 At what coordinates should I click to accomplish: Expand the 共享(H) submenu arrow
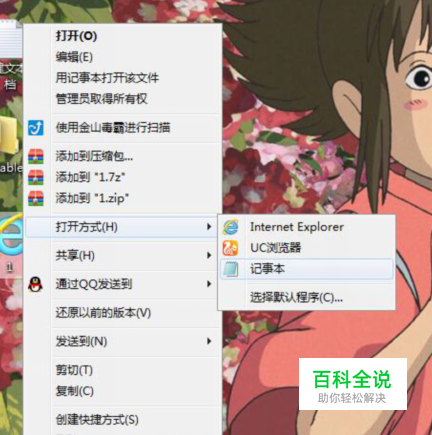coord(209,256)
